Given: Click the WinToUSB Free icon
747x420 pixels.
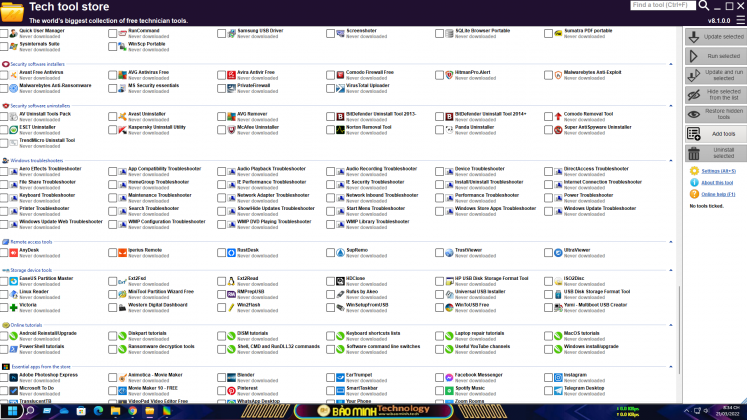Looking at the screenshot, I should [x=449, y=308].
